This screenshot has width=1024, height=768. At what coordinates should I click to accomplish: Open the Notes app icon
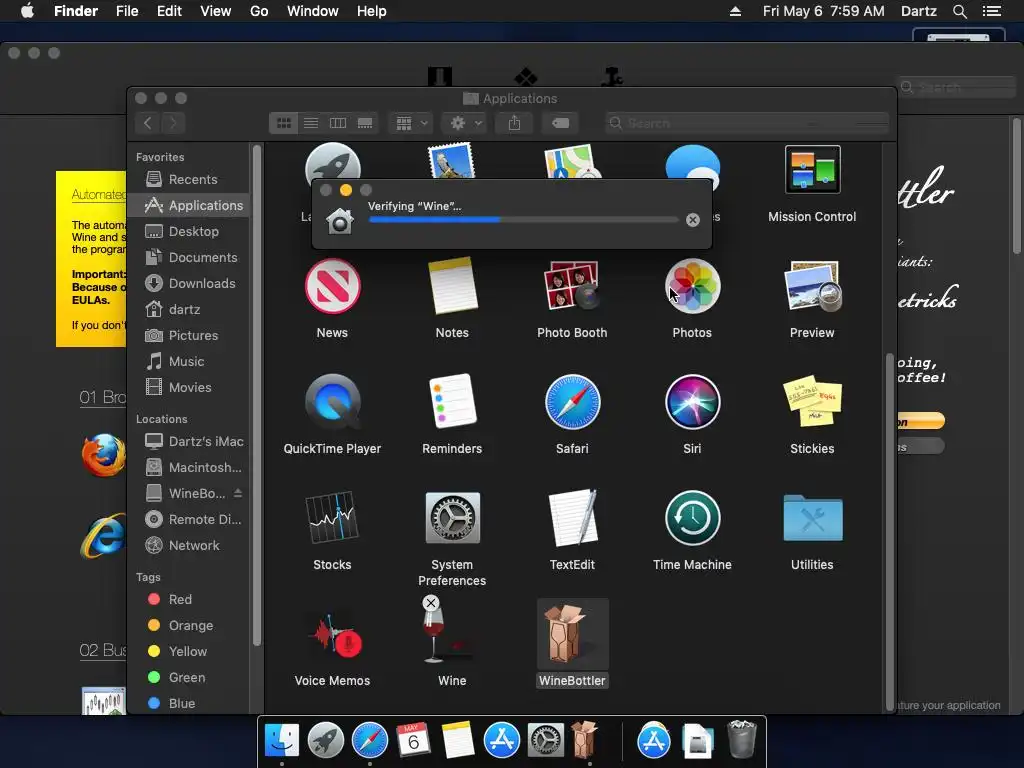pos(452,286)
